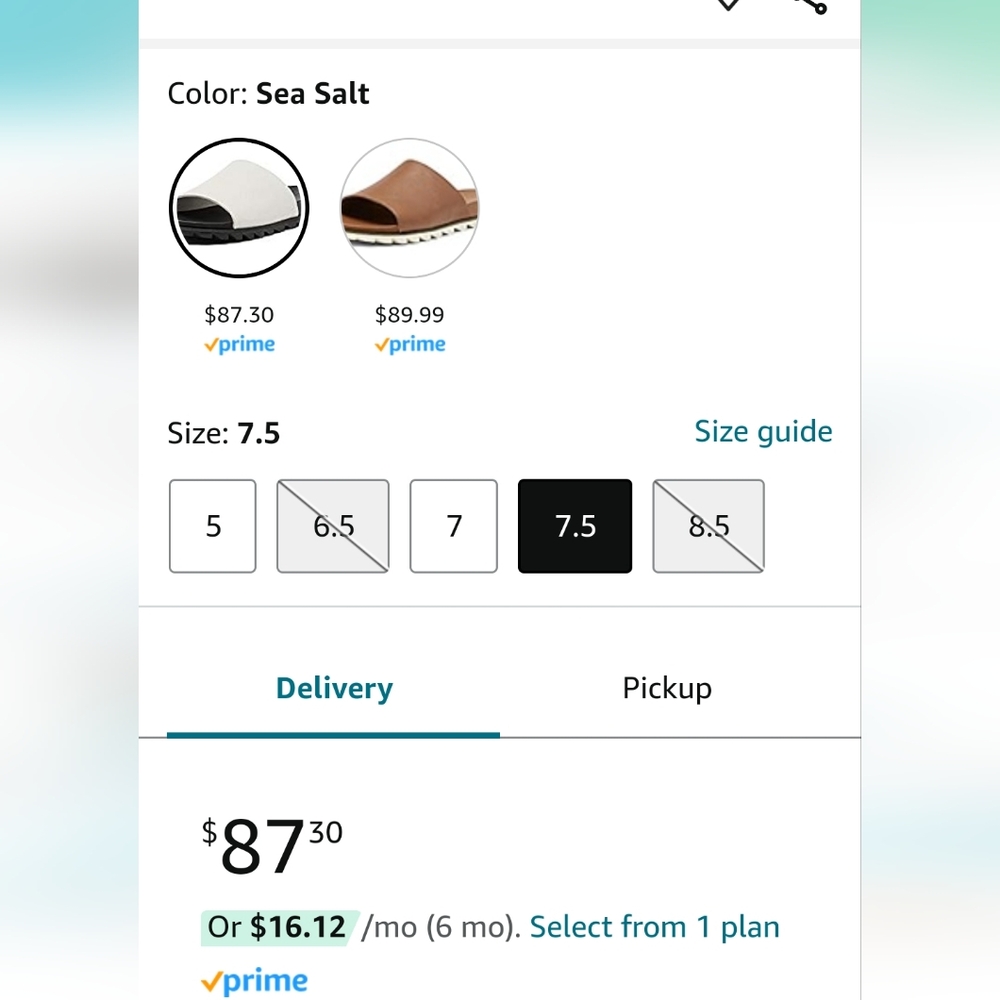This screenshot has width=1000, height=1000.
Task: Switch to the Delivery tab
Action: [x=334, y=688]
